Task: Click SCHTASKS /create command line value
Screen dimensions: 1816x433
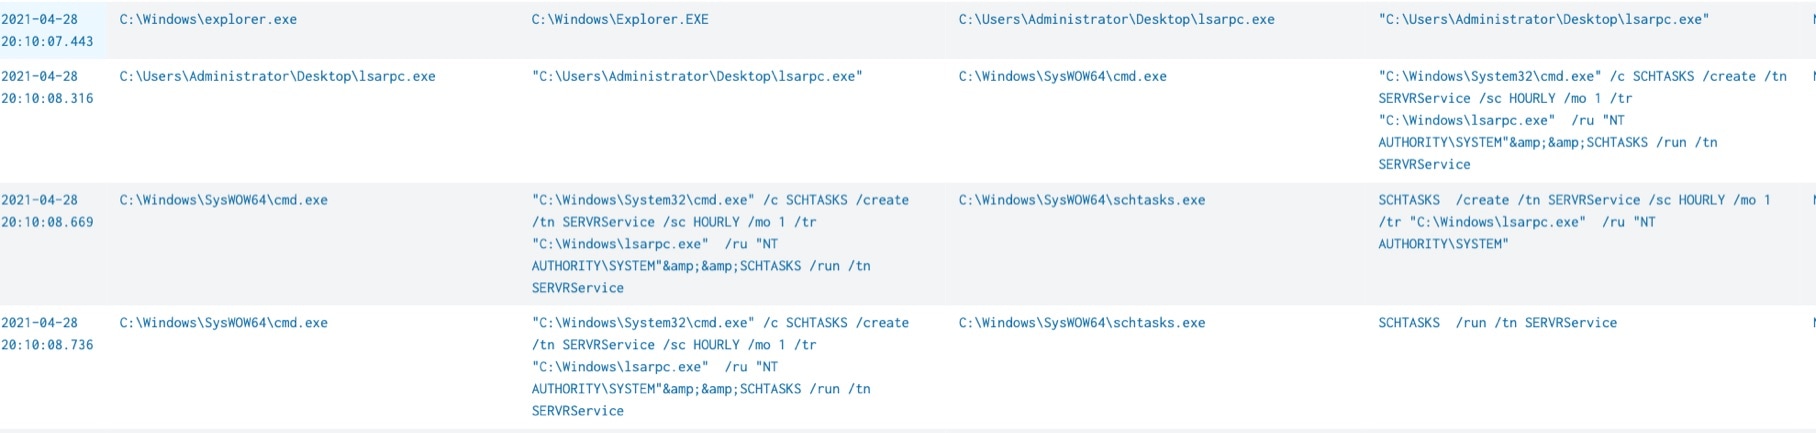Action: coord(1573,222)
